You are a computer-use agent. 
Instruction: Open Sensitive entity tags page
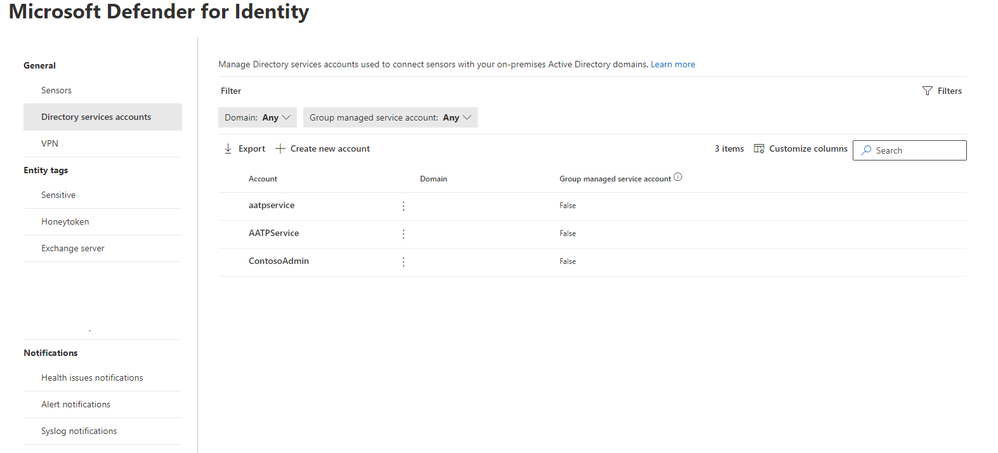(x=59, y=195)
